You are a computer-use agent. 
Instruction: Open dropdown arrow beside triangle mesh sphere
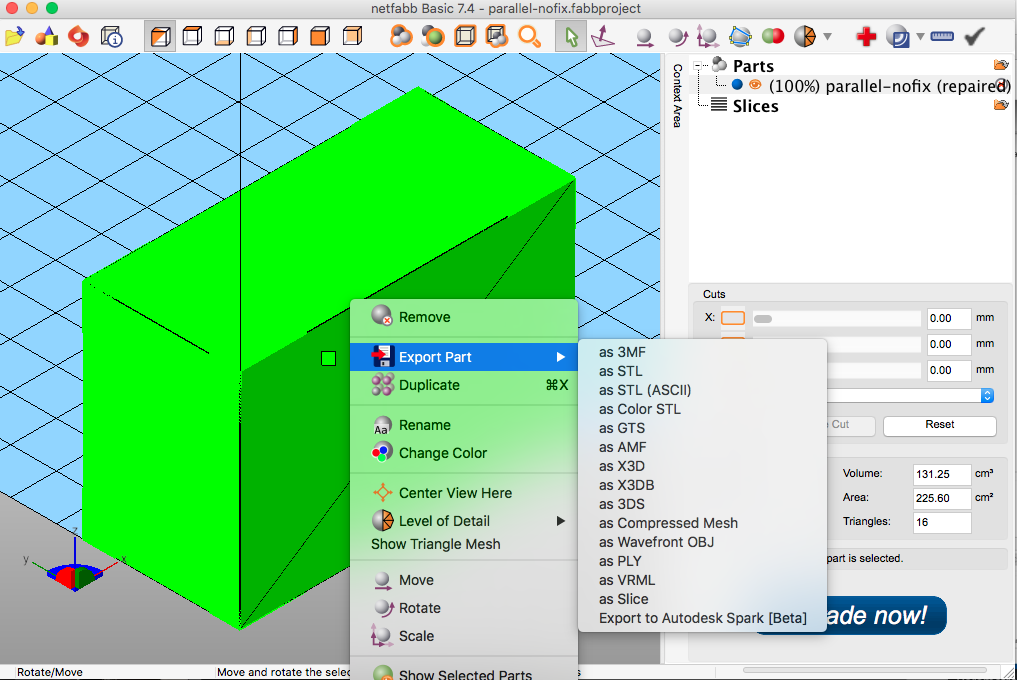point(827,36)
